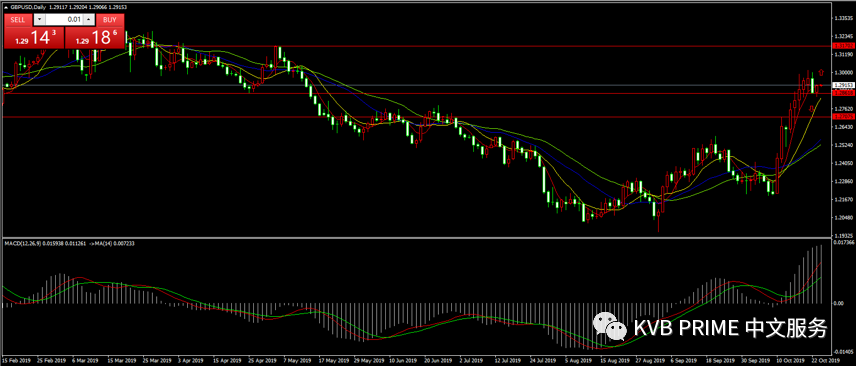
Task: Click the lowest red horizontal support line
Action: click(415, 117)
